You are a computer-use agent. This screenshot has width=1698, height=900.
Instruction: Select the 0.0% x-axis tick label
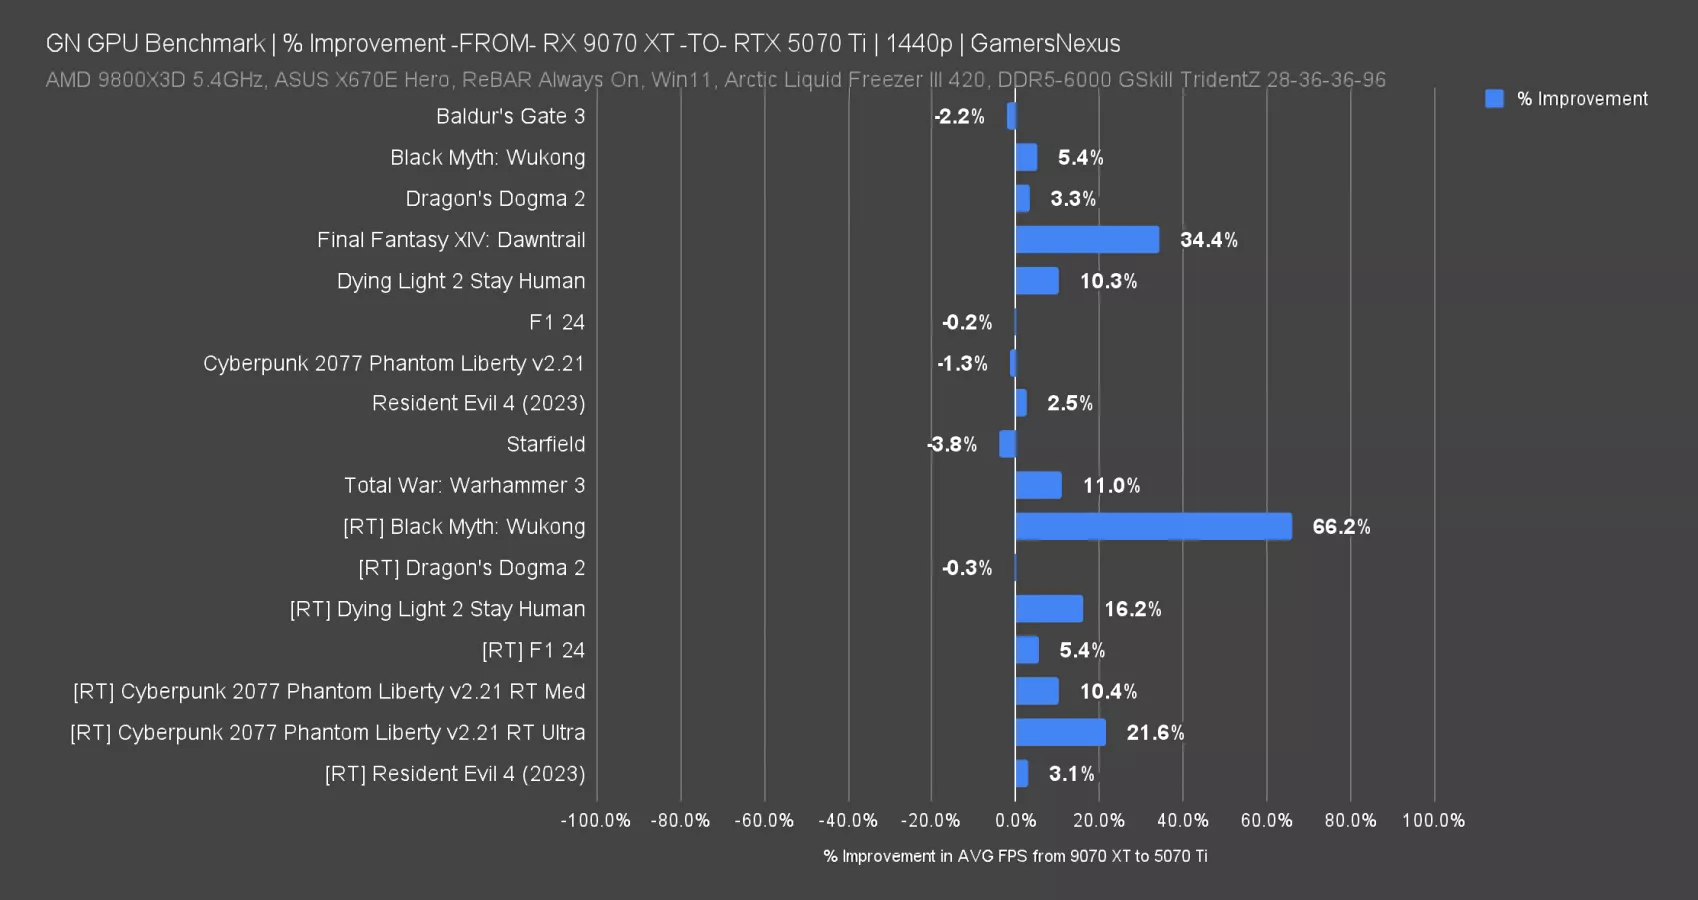[x=1015, y=821]
